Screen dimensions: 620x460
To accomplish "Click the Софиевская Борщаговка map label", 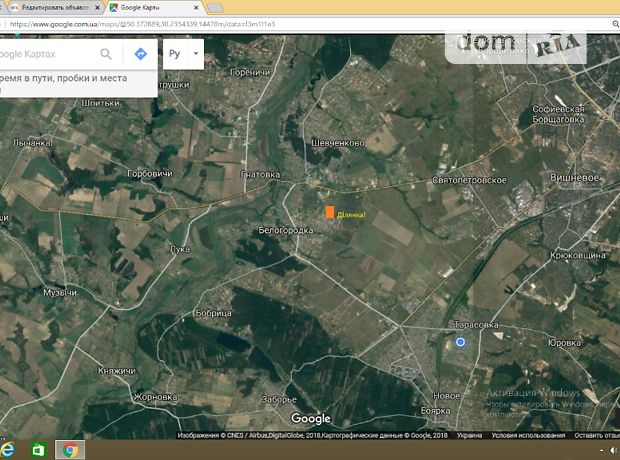I will pyautogui.click(x=558, y=114).
